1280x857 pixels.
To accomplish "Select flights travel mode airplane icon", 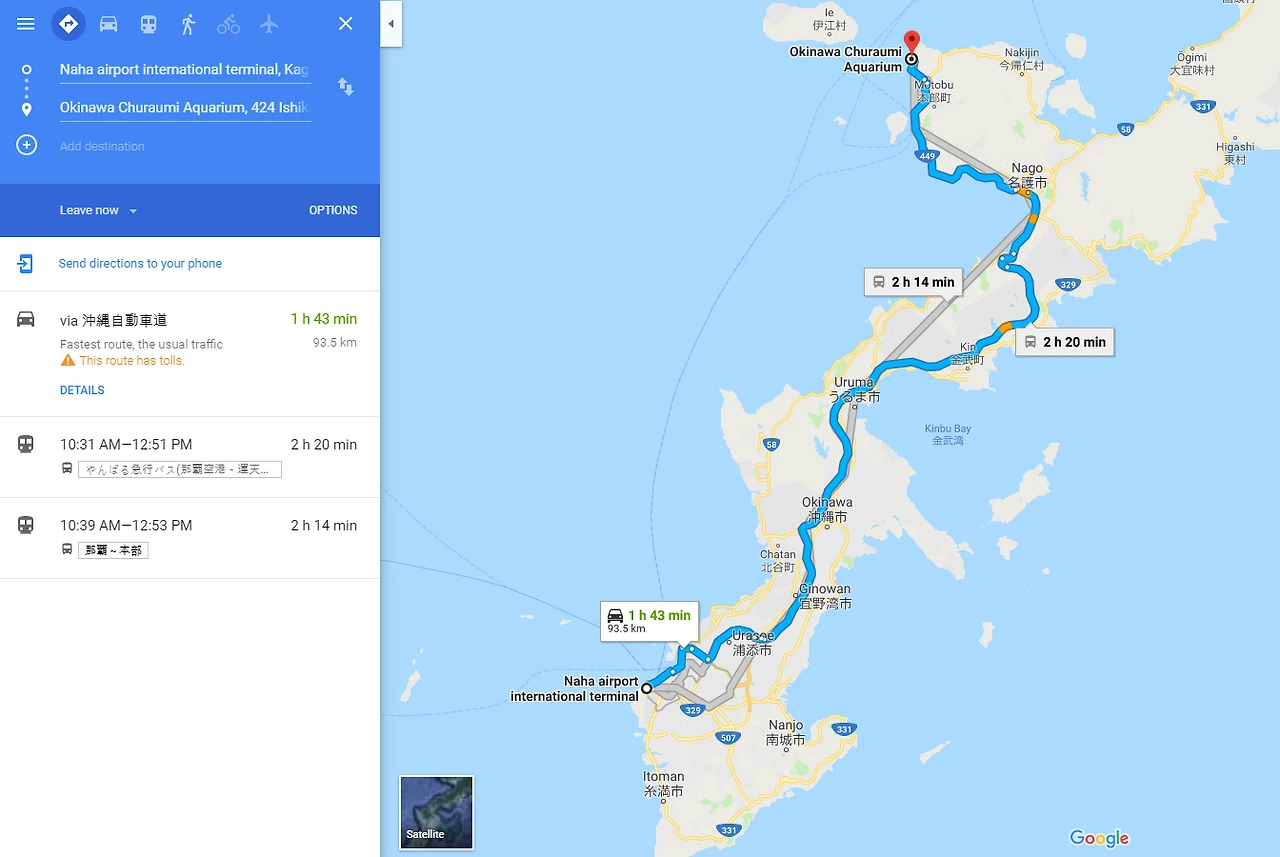I will (x=268, y=24).
